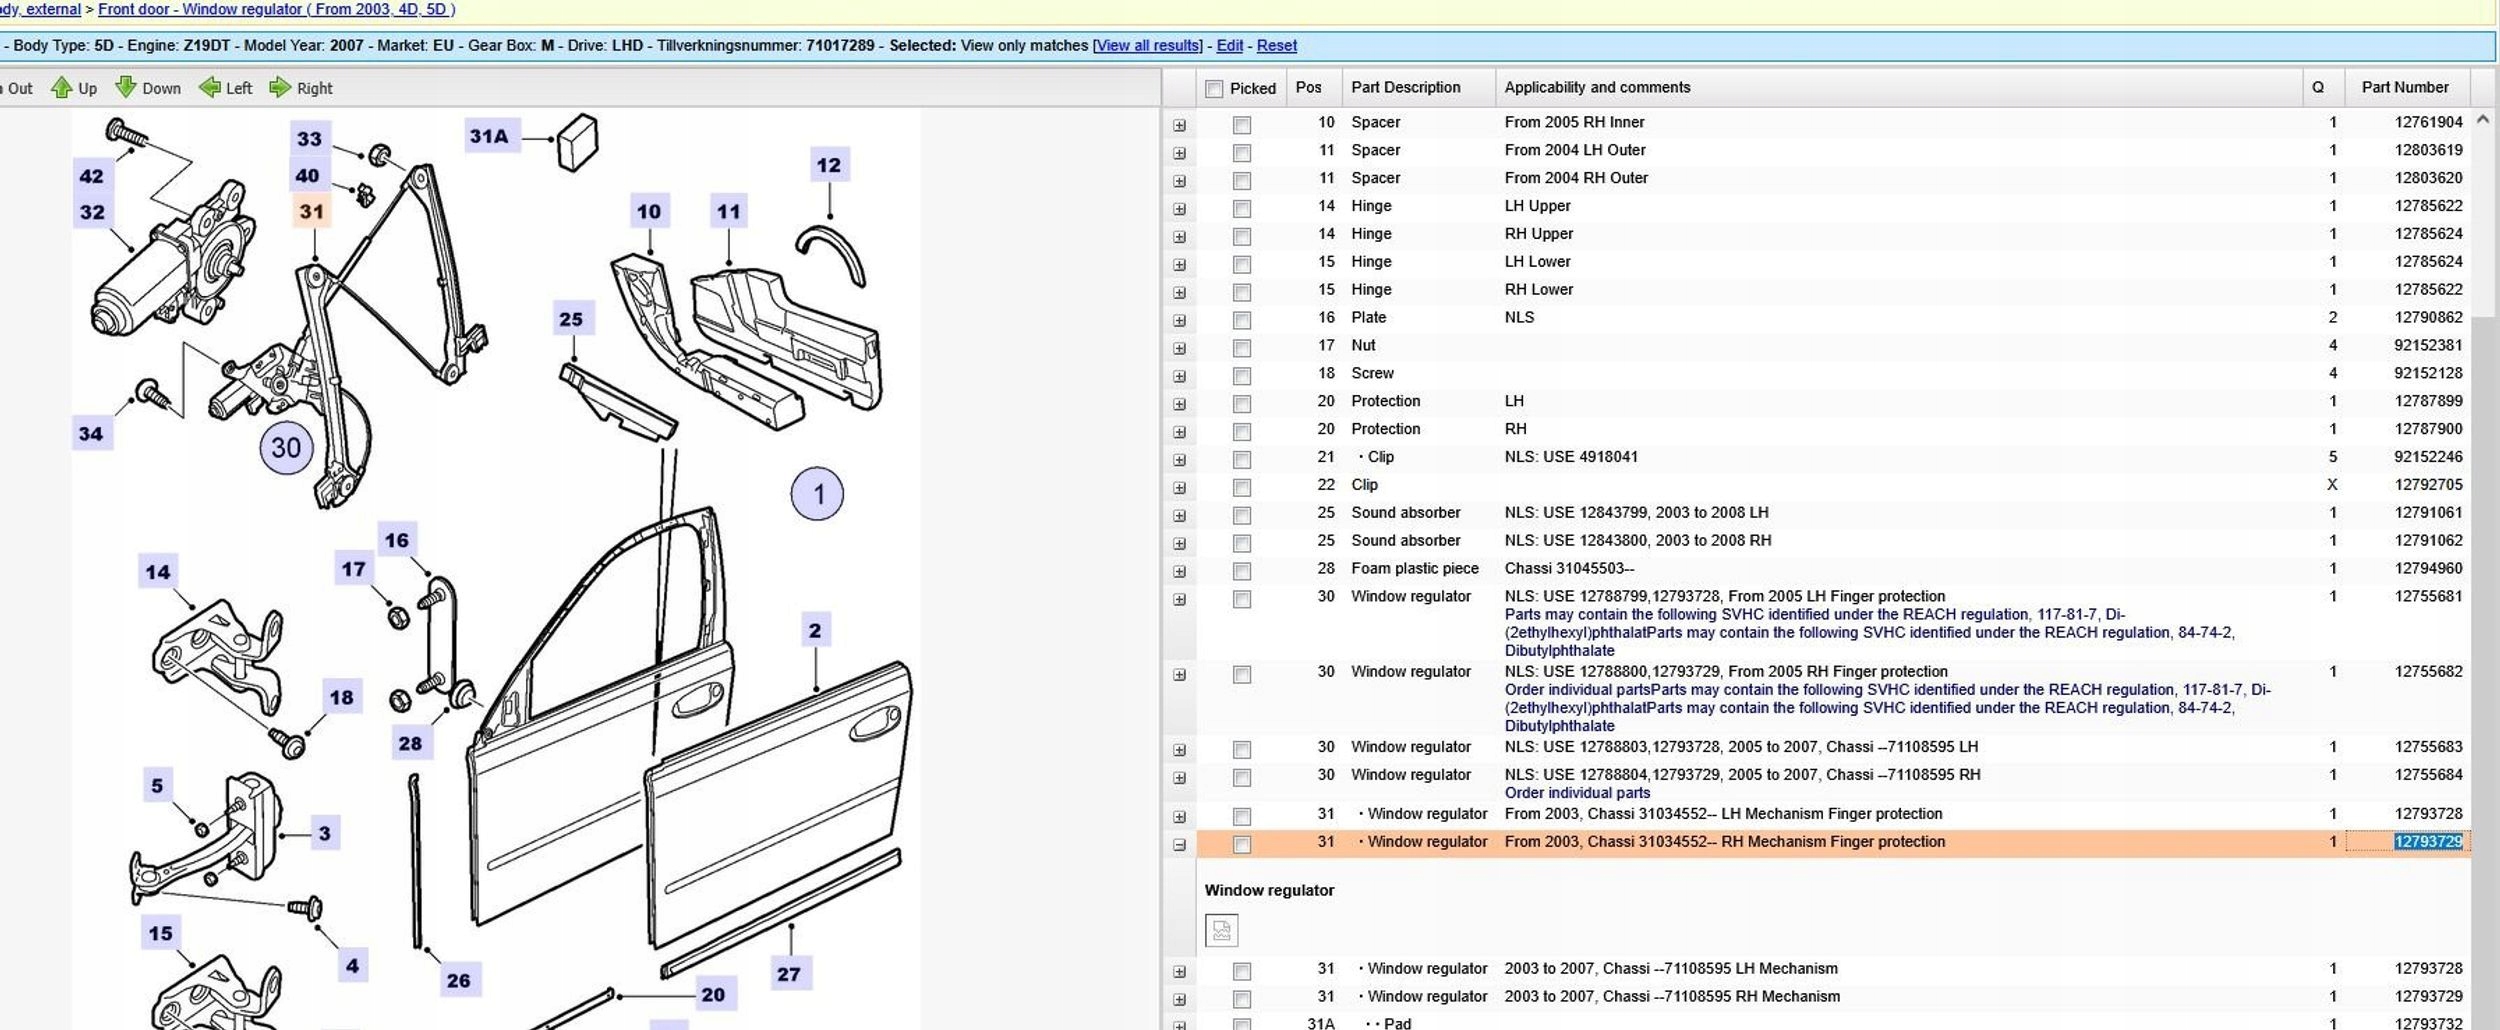Expand the Spacer 12761904 row

click(x=1179, y=125)
